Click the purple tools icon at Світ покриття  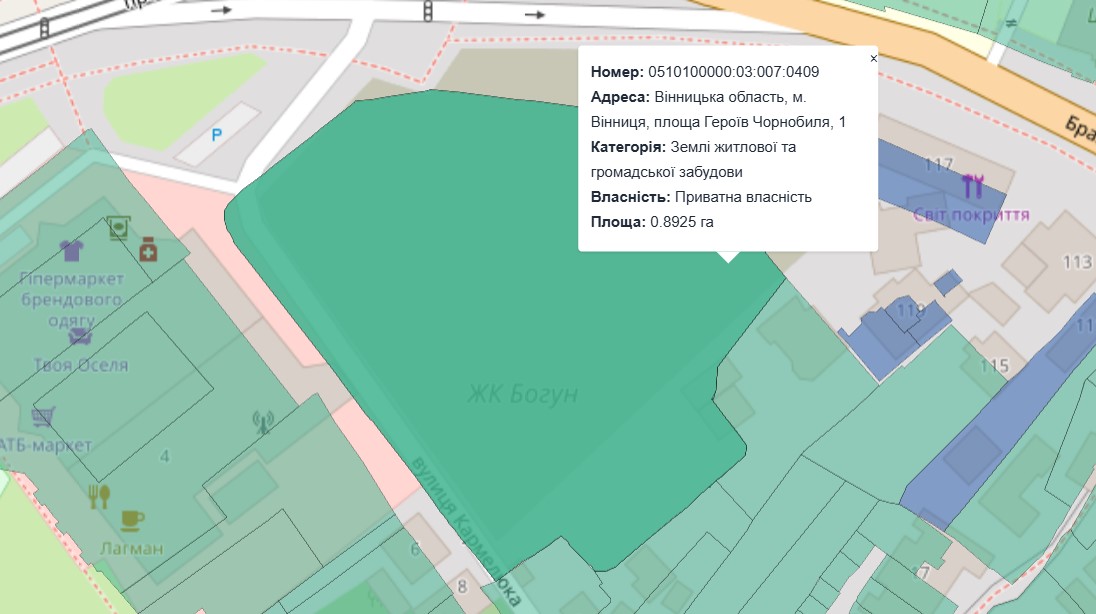point(973,186)
